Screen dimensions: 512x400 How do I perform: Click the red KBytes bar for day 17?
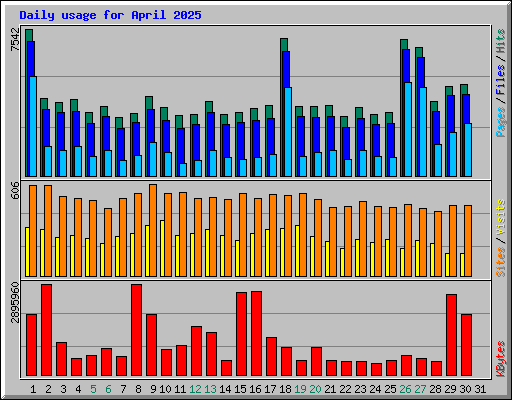(x=272, y=357)
